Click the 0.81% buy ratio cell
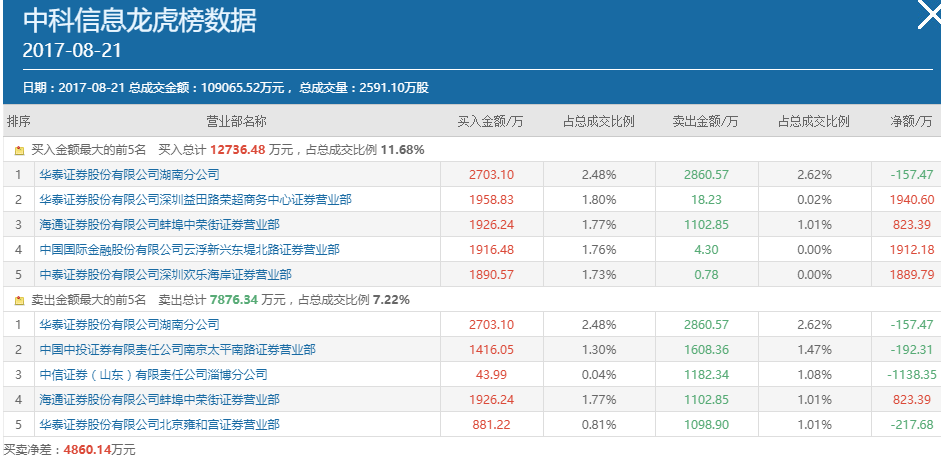Screen dimensions: 941x456 coord(599,425)
